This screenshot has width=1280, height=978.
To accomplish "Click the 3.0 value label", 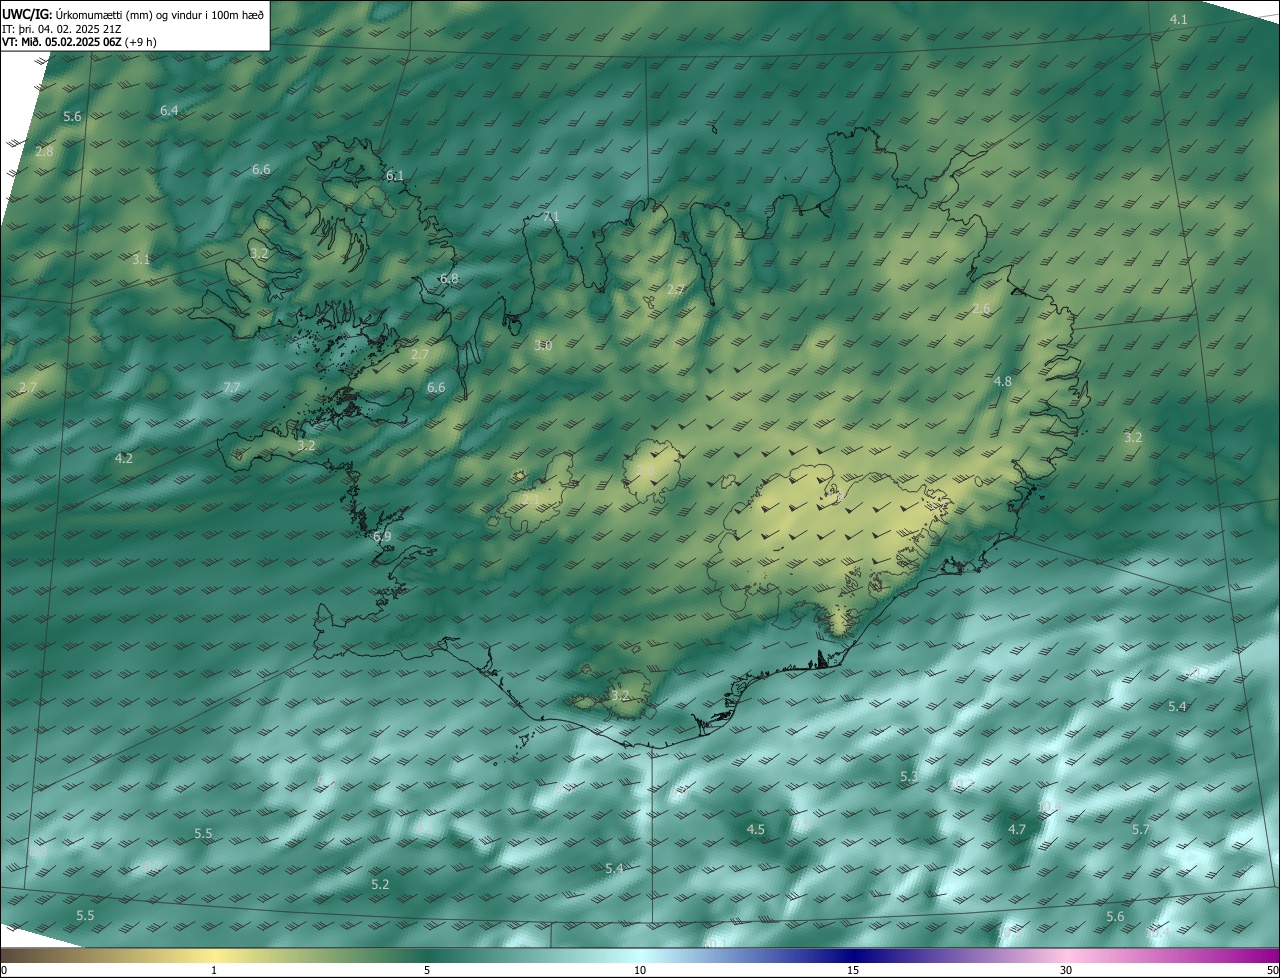I will 543,346.
